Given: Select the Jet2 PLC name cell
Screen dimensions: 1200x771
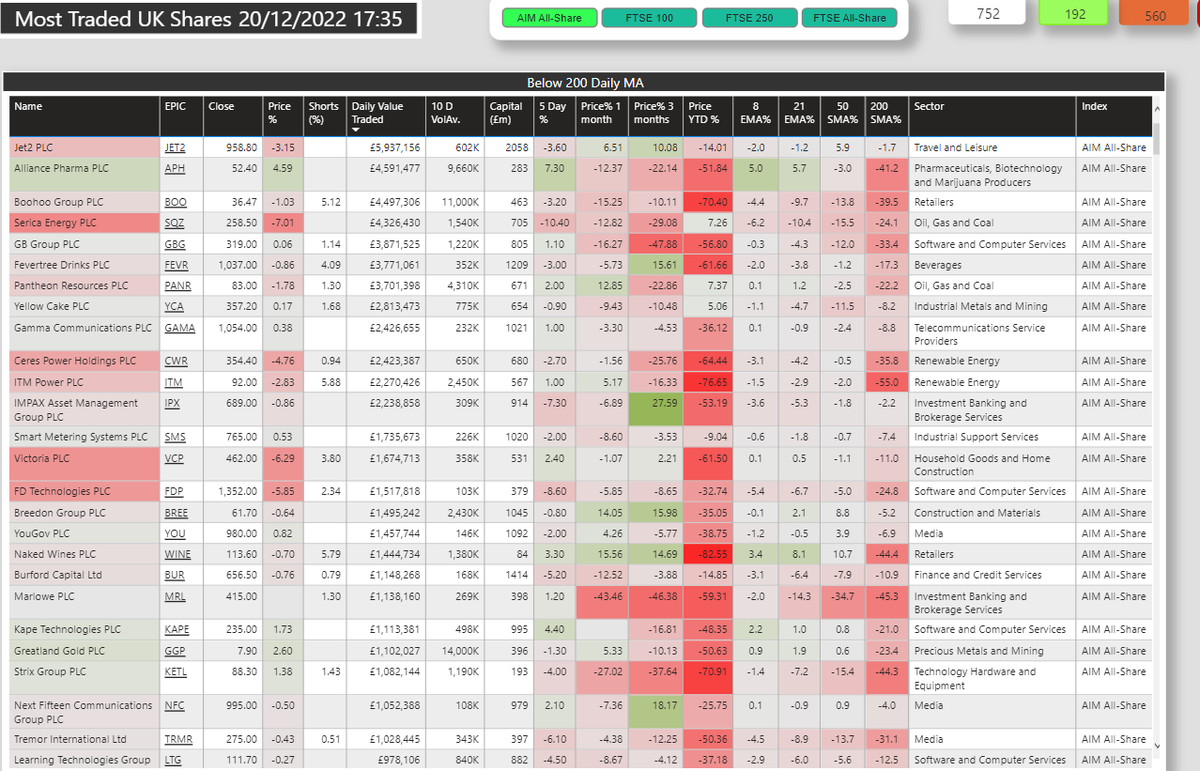Looking at the screenshot, I should point(84,148).
